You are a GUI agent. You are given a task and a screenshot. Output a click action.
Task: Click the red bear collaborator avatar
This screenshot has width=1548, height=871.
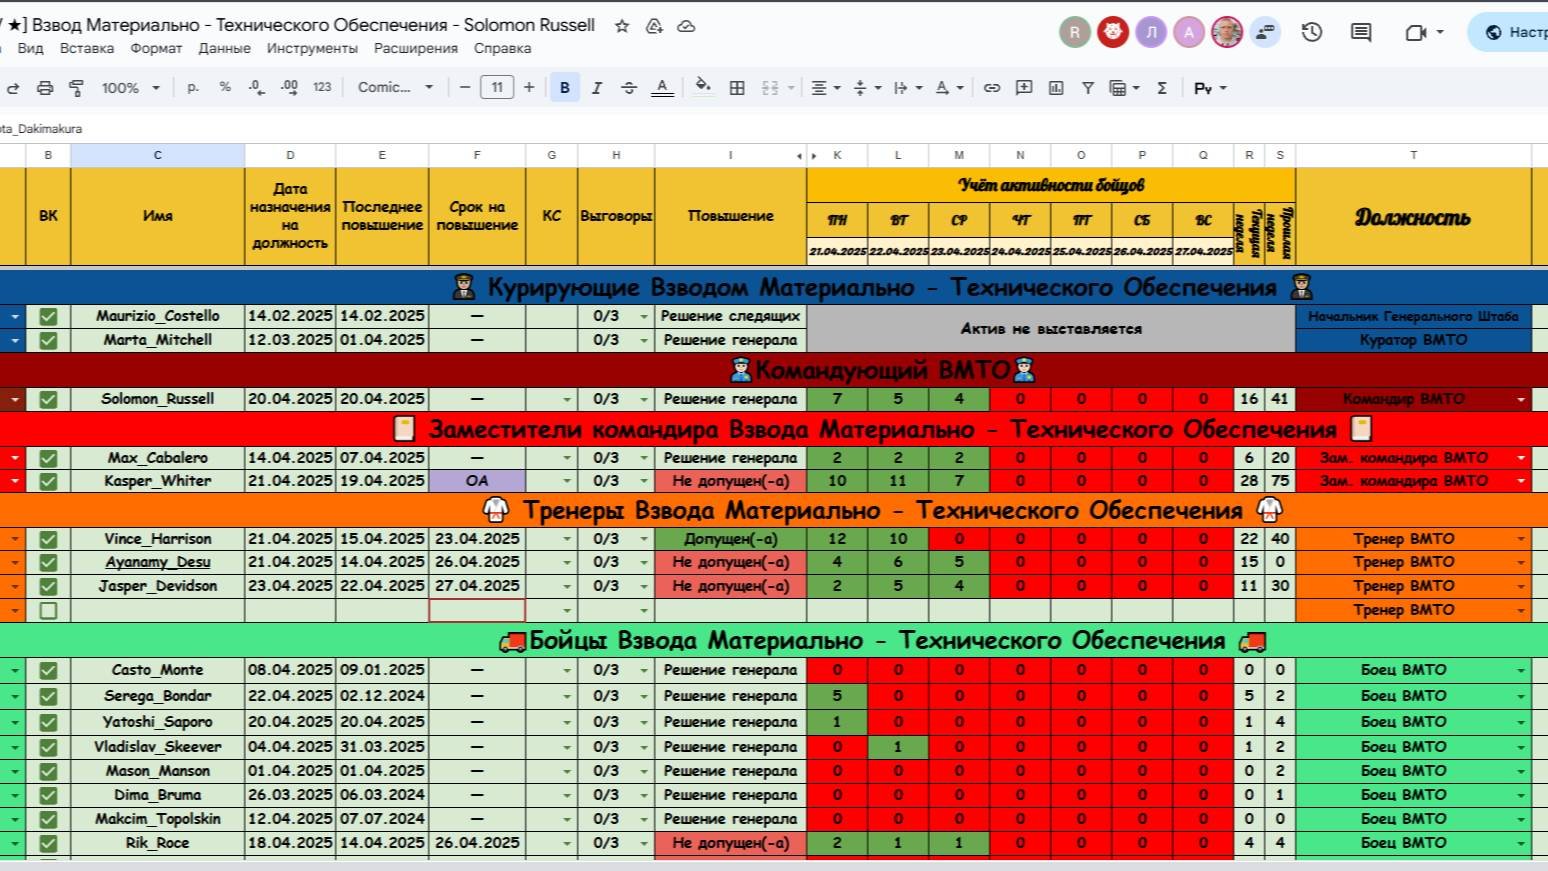click(1113, 32)
